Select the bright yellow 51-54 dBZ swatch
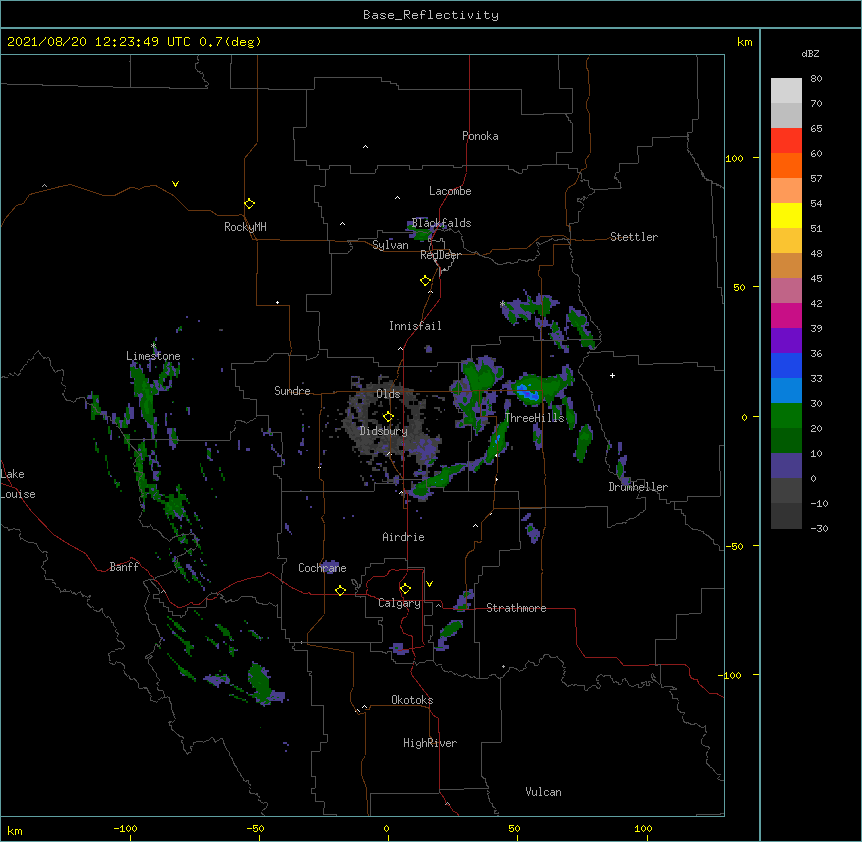862x842 pixels. point(786,215)
